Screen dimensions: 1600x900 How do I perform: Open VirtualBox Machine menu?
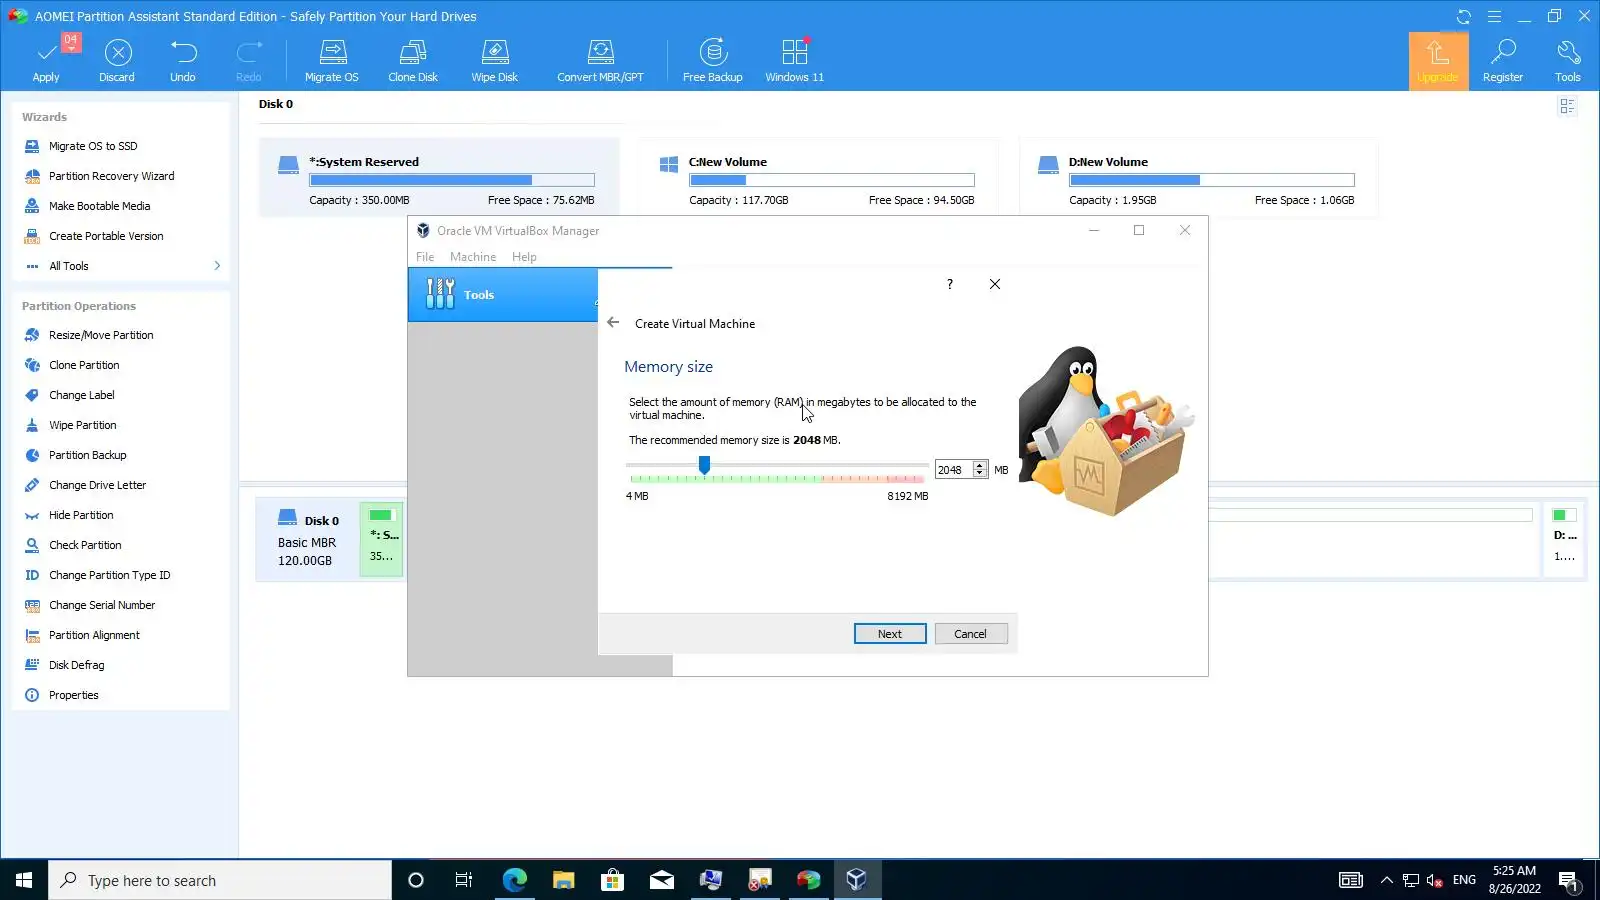click(x=473, y=257)
